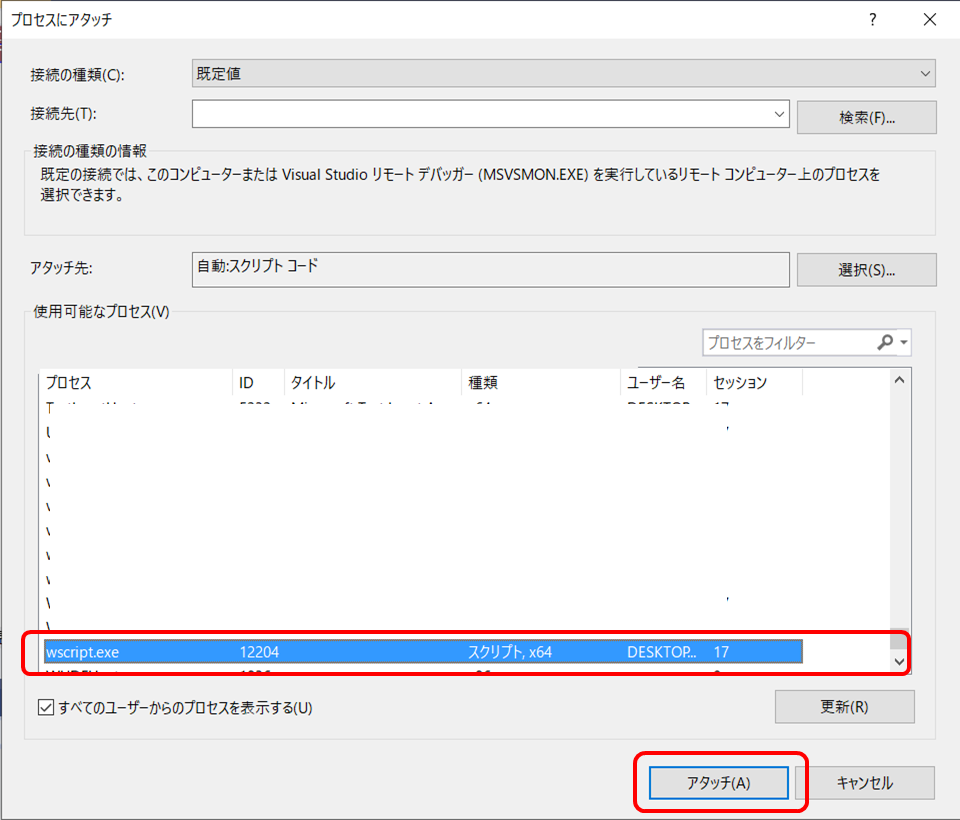
Task: Open the 接続先 combo box dropdown arrow
Action: (x=778, y=113)
